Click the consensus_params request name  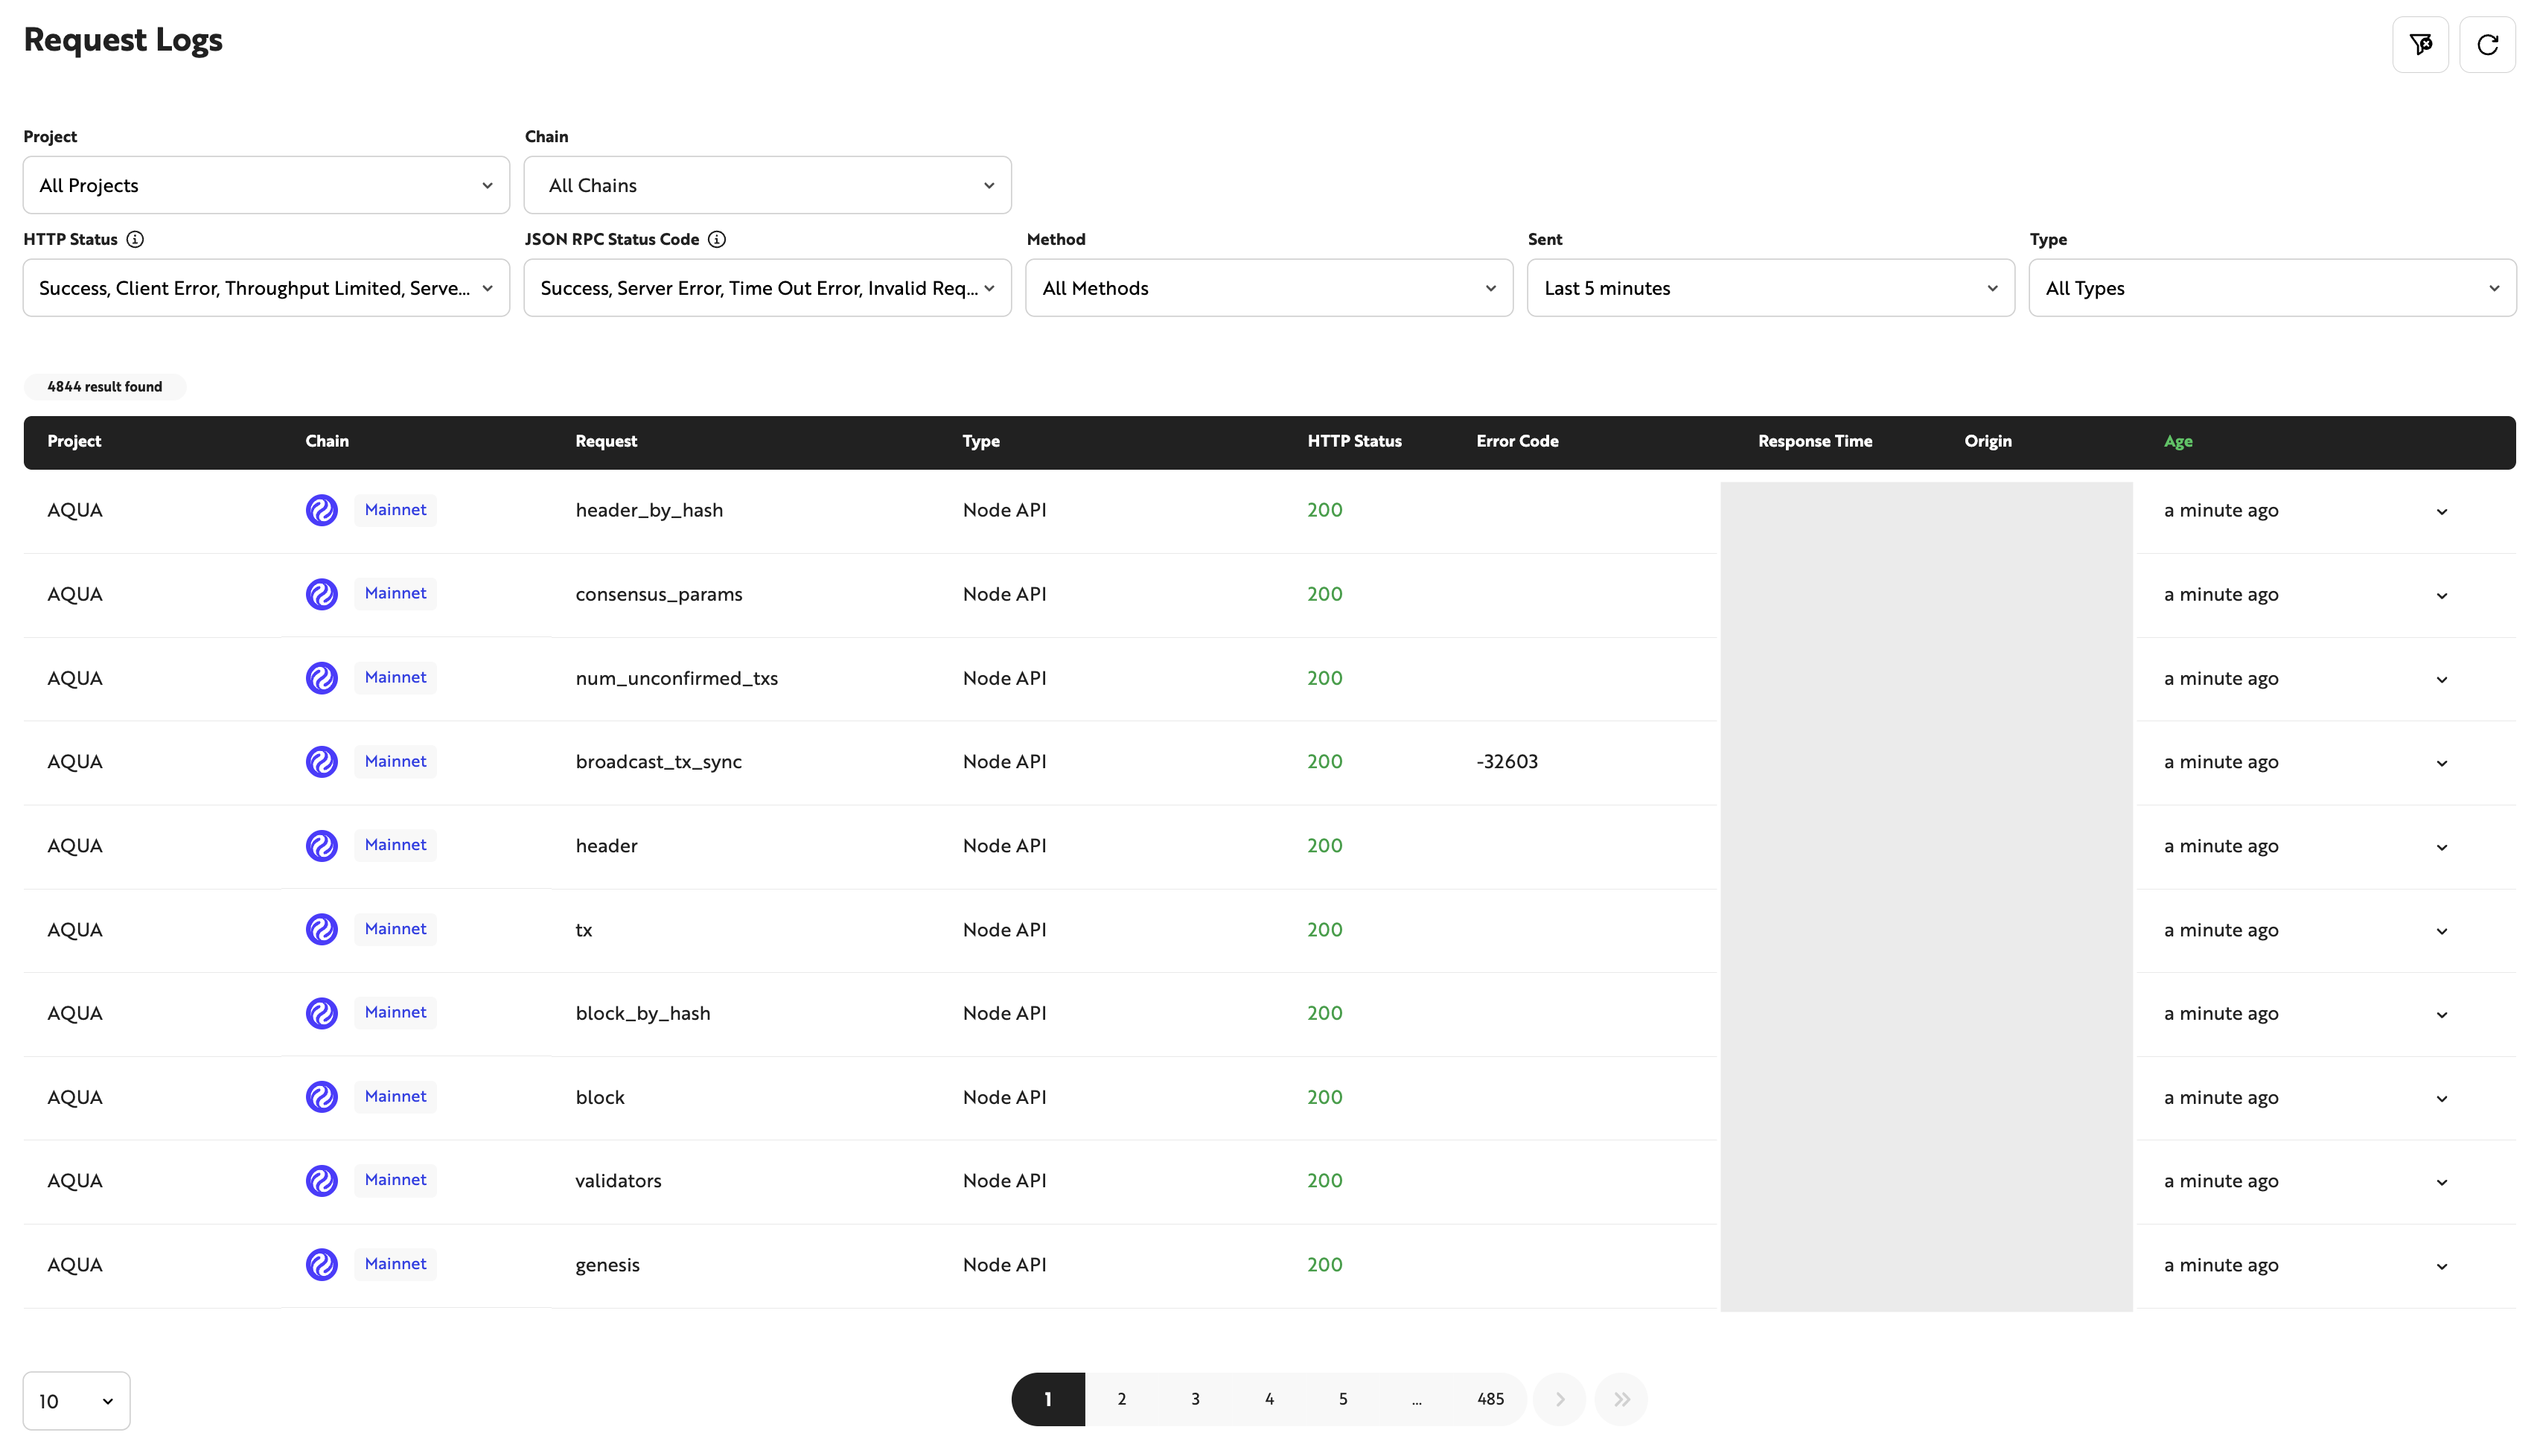click(658, 594)
